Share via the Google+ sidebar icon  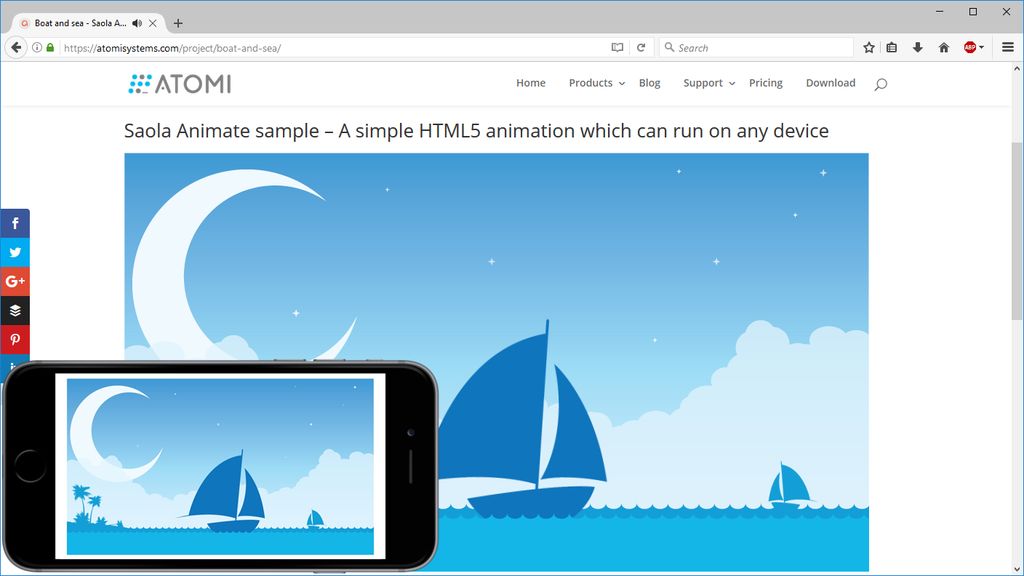pyautogui.click(x=14, y=281)
